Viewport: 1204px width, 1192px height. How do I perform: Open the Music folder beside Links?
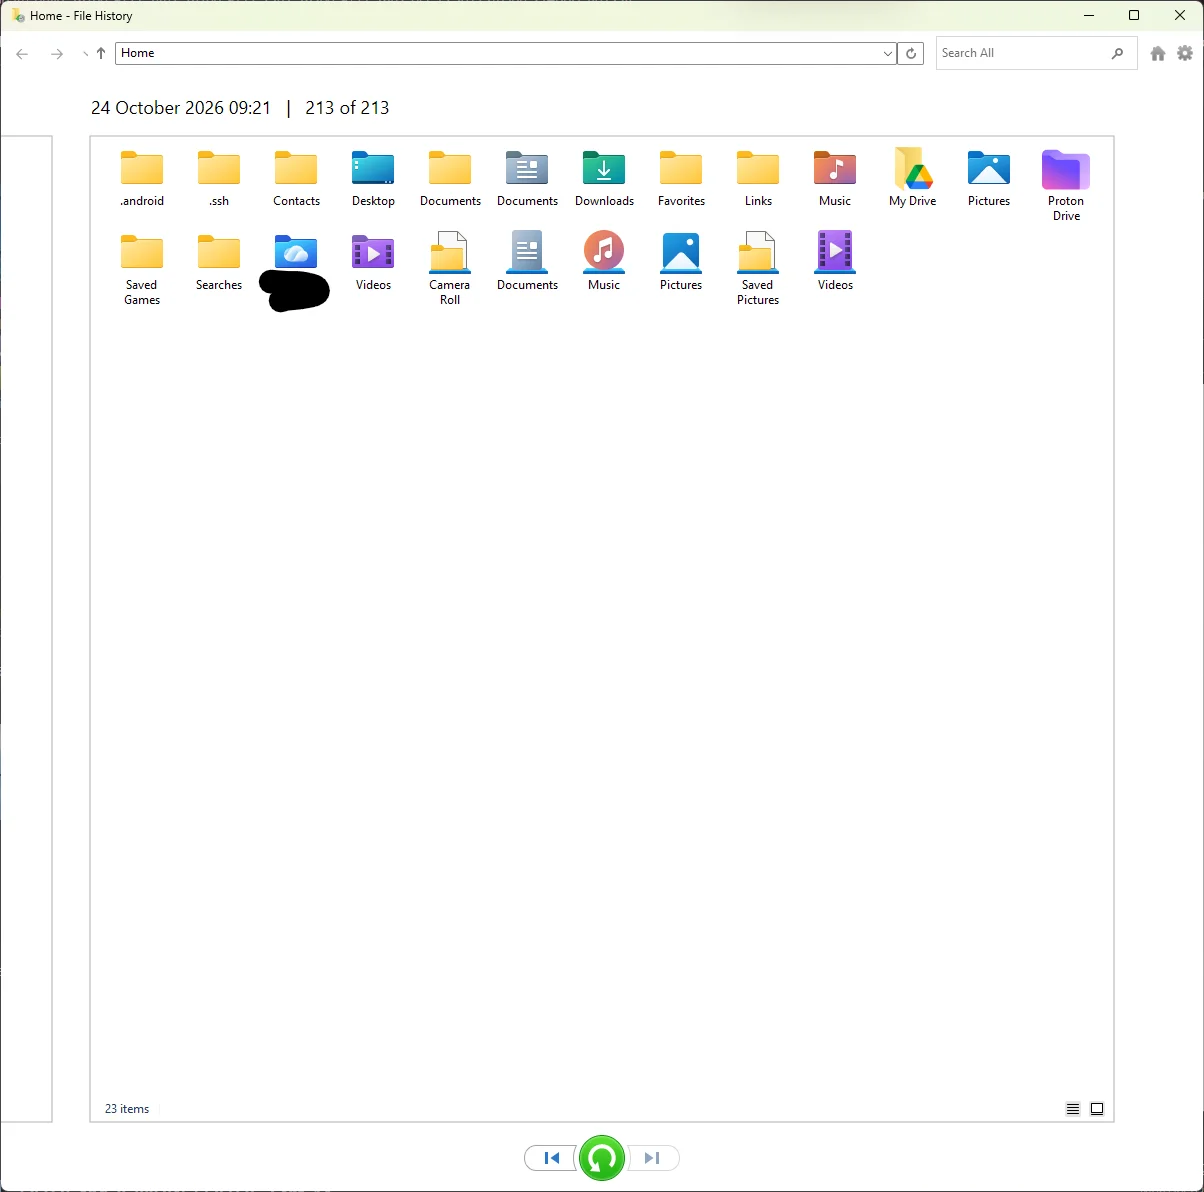click(x=835, y=178)
